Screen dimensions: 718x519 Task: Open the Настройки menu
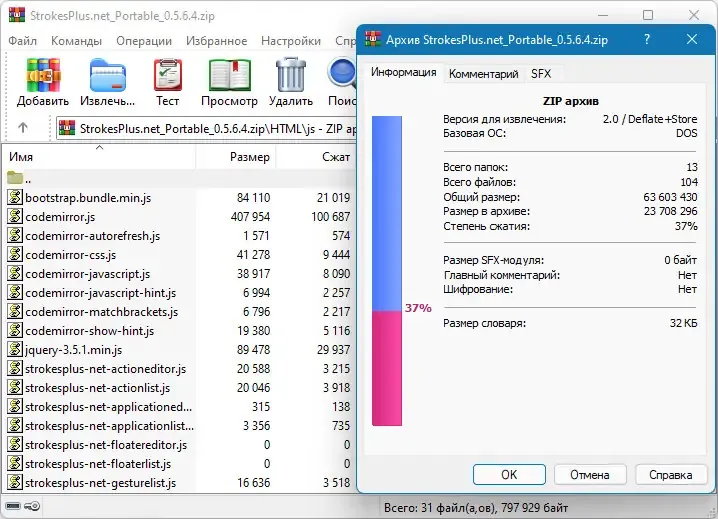(x=291, y=41)
